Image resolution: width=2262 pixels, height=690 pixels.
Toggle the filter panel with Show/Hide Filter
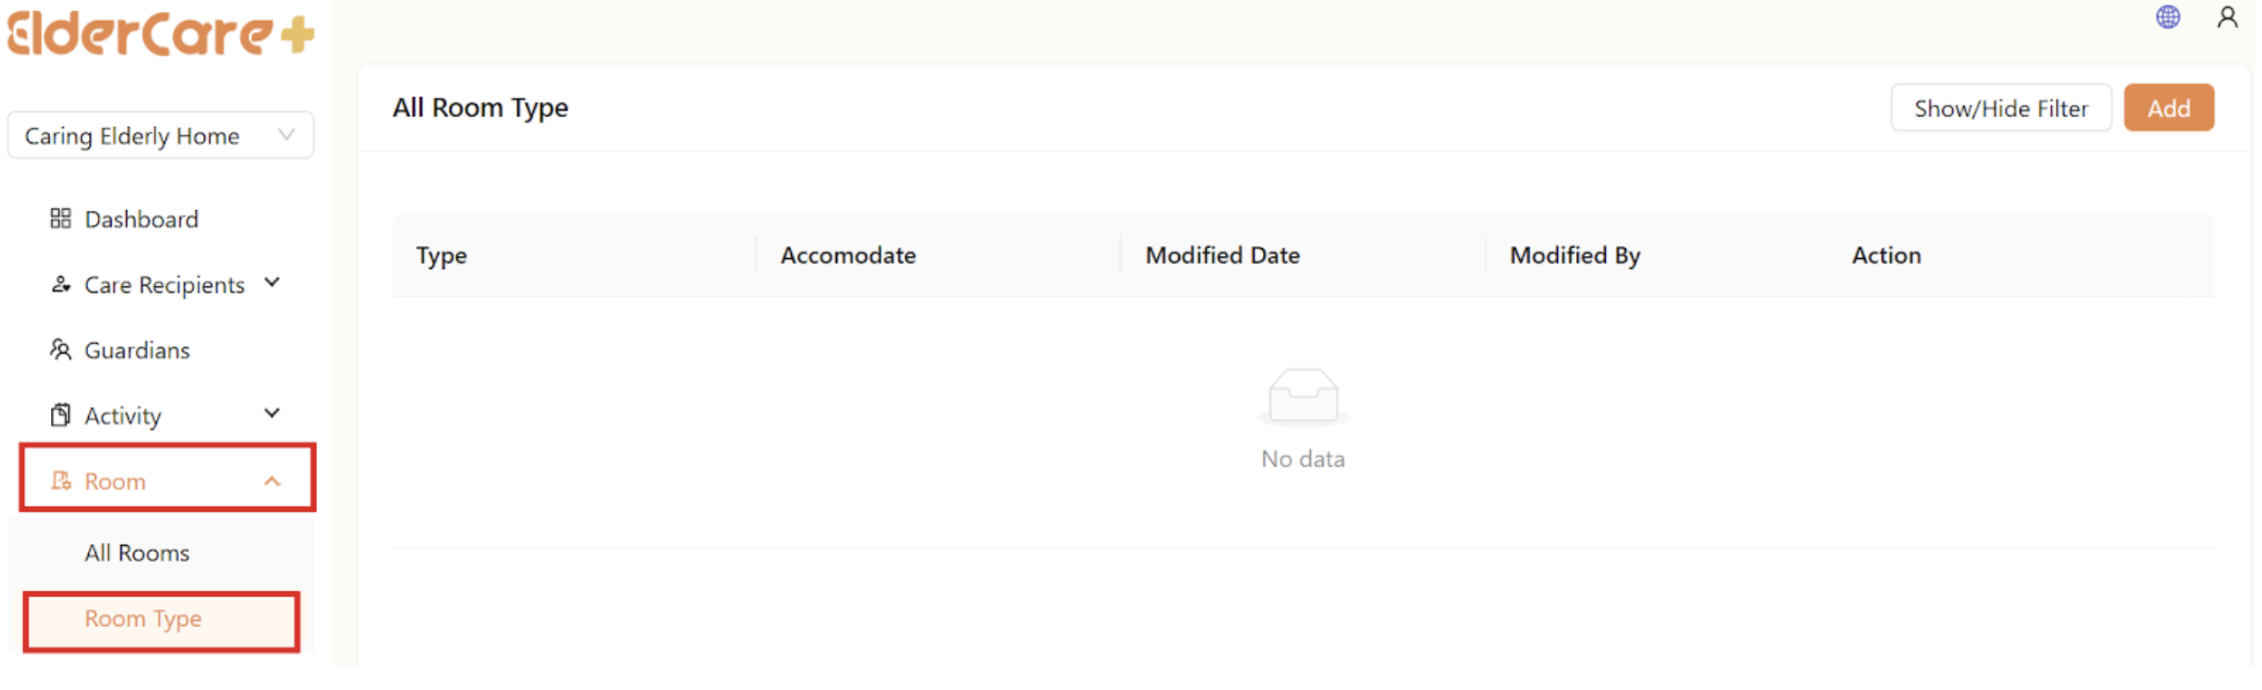(x=2000, y=107)
